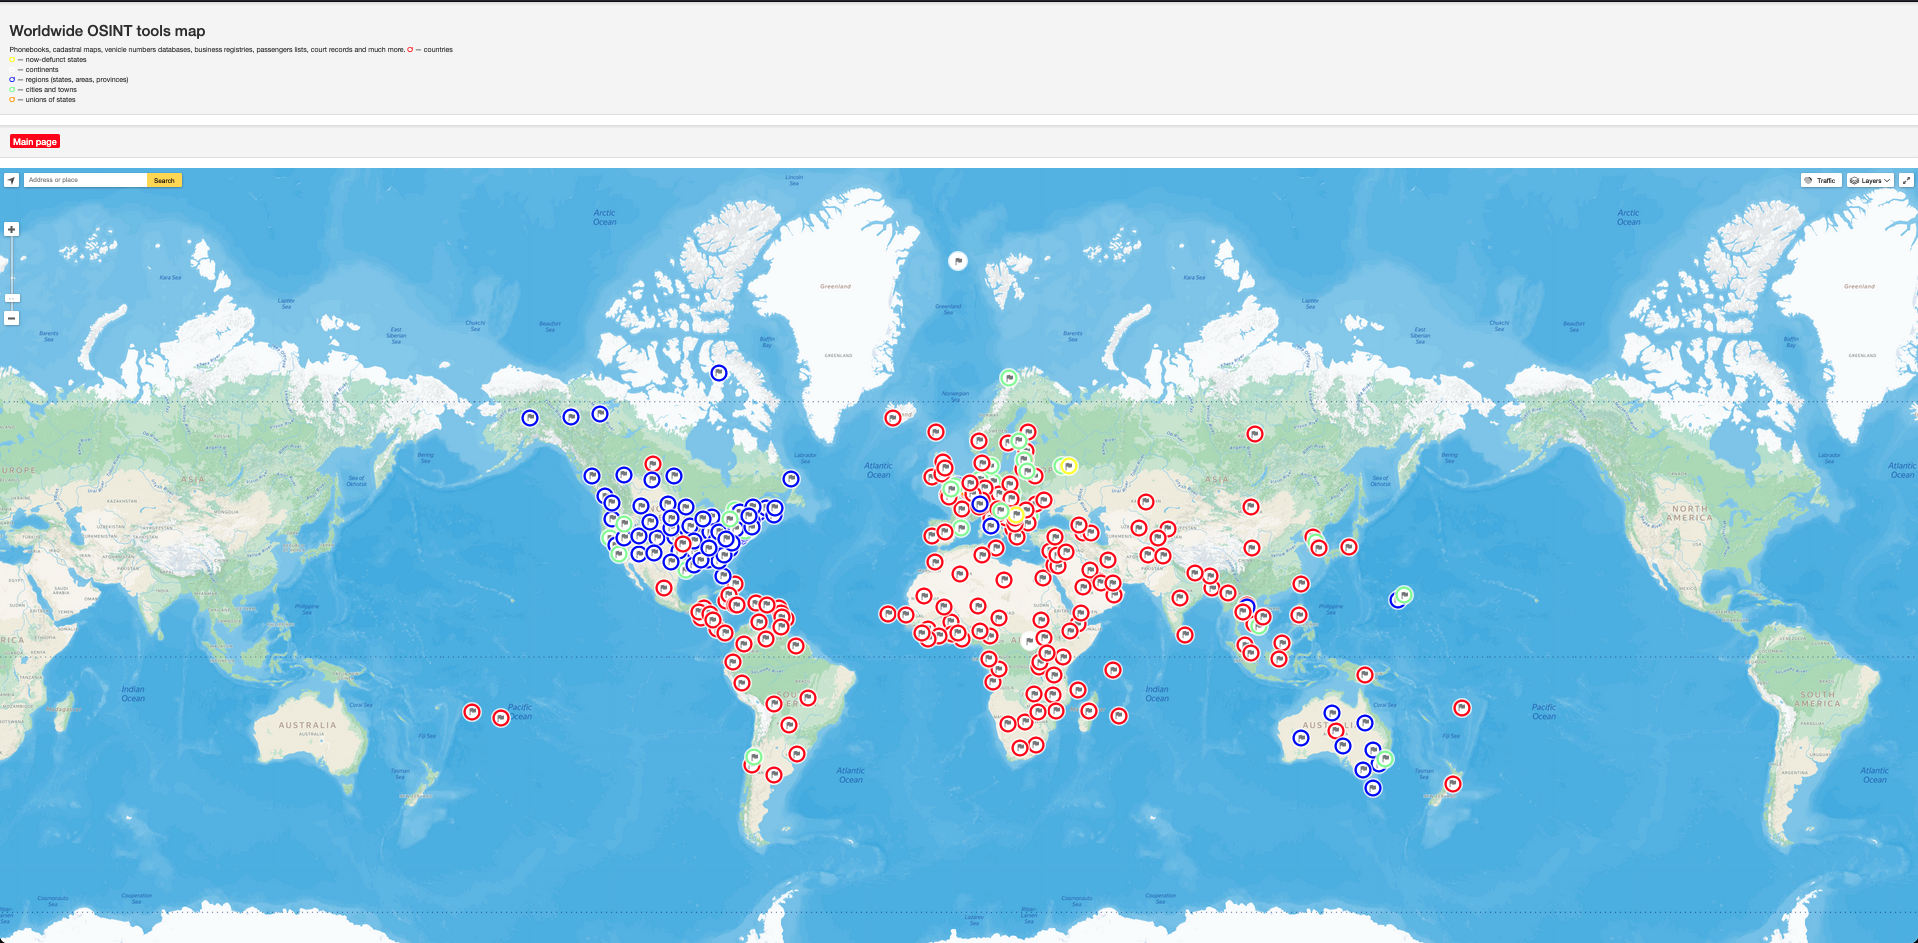
Task: Open the Layers dropdown
Action: (1869, 181)
